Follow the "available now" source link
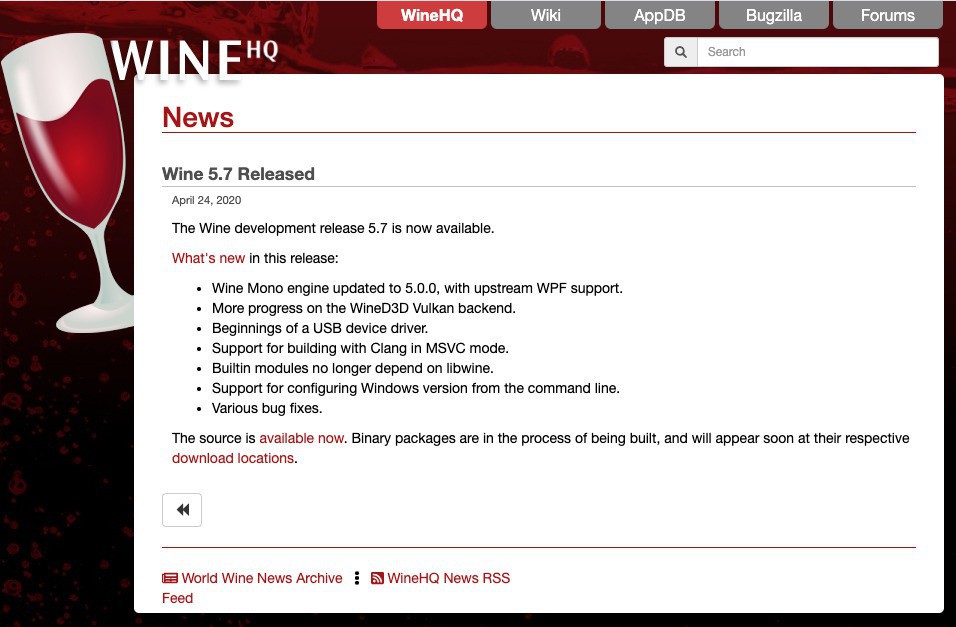Viewport: 956px width, 627px height. 301,438
